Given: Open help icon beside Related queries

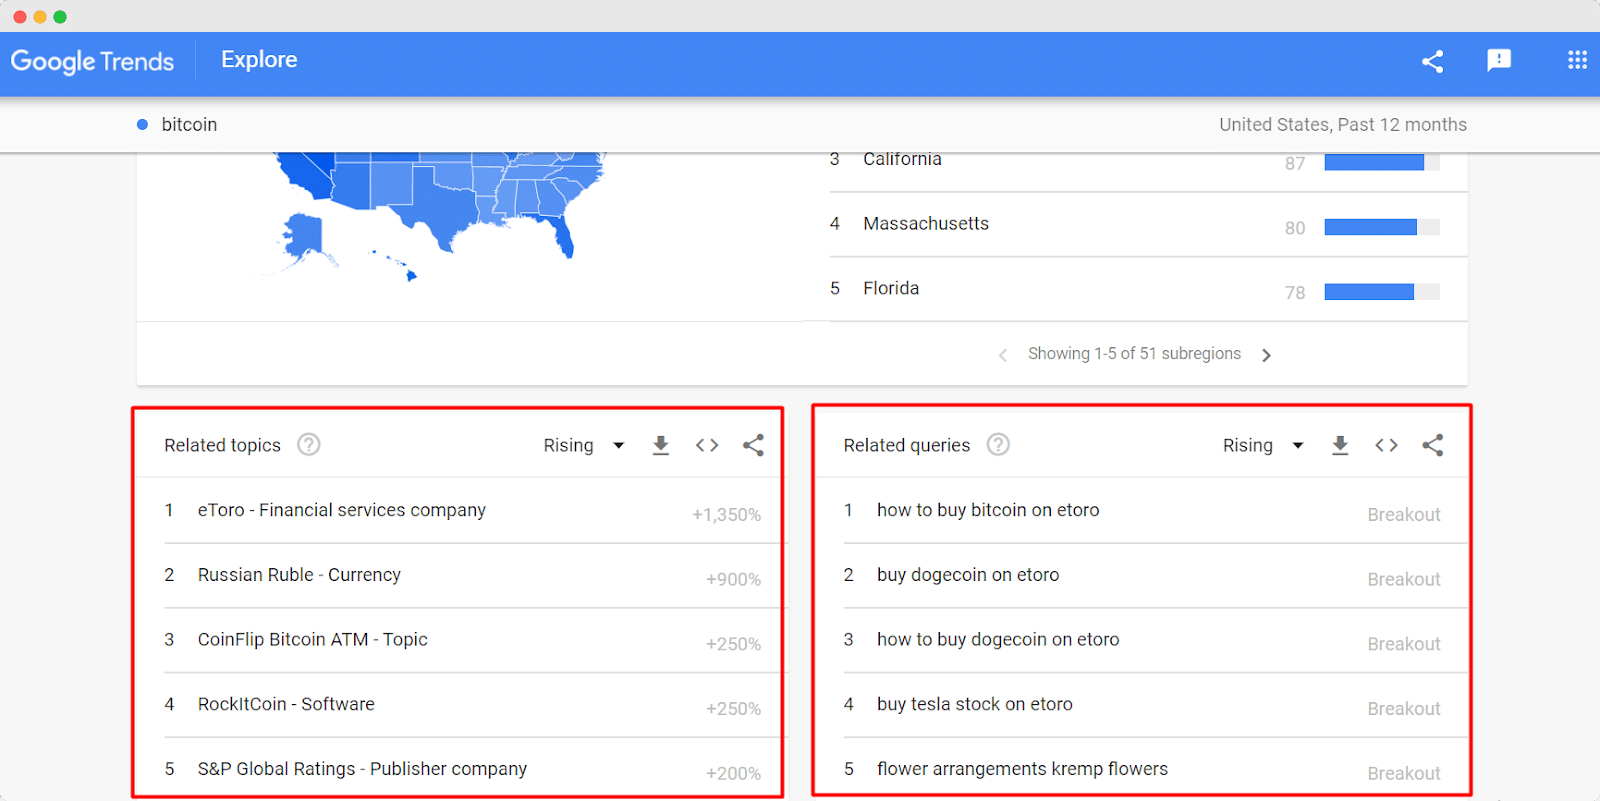Looking at the screenshot, I should click(x=998, y=444).
